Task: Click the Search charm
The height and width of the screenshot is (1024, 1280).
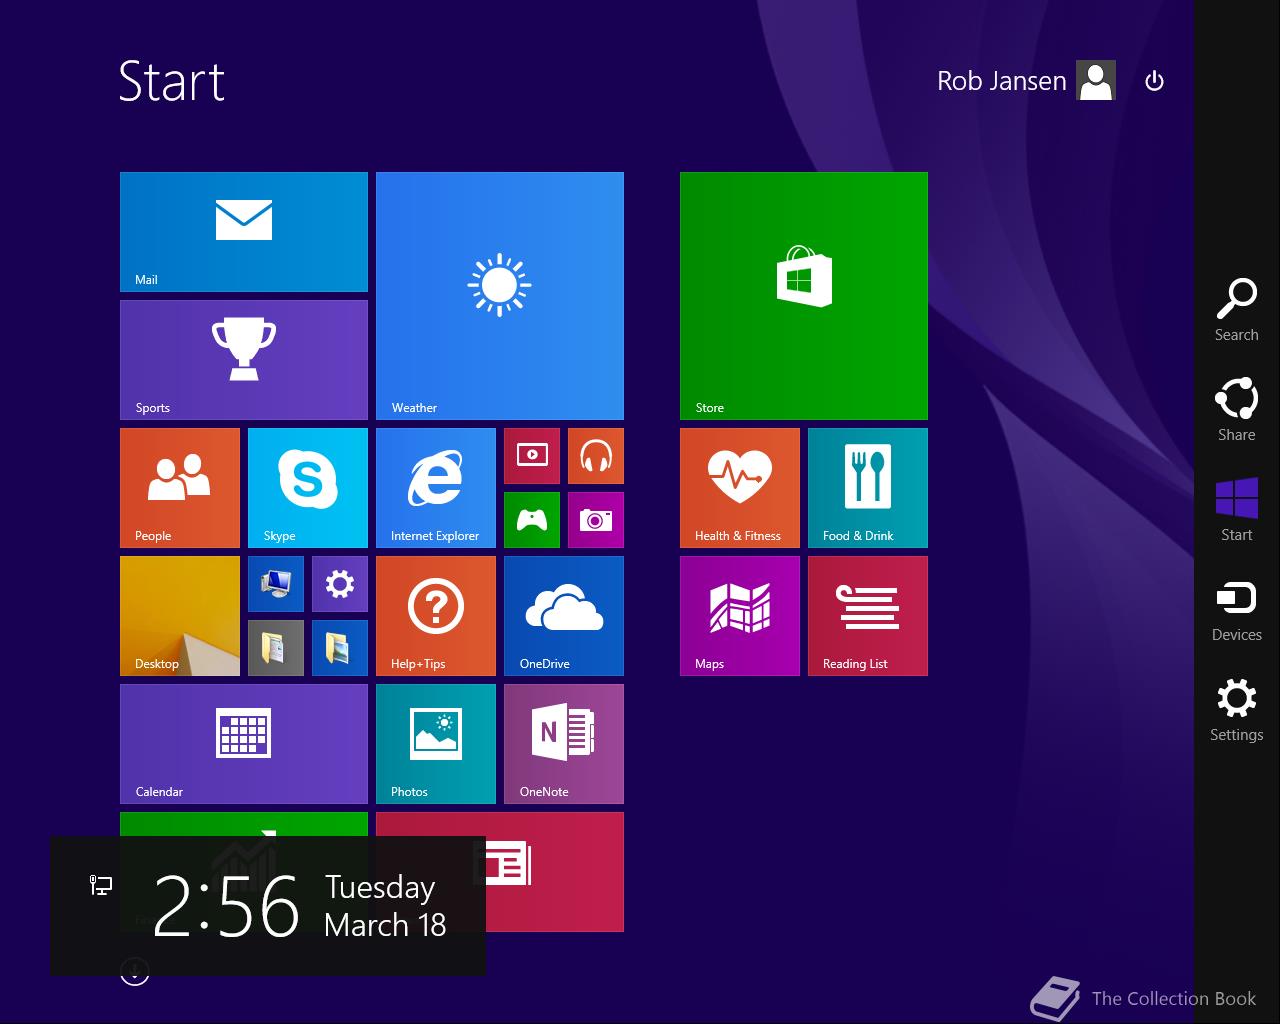Action: pos(1237,310)
